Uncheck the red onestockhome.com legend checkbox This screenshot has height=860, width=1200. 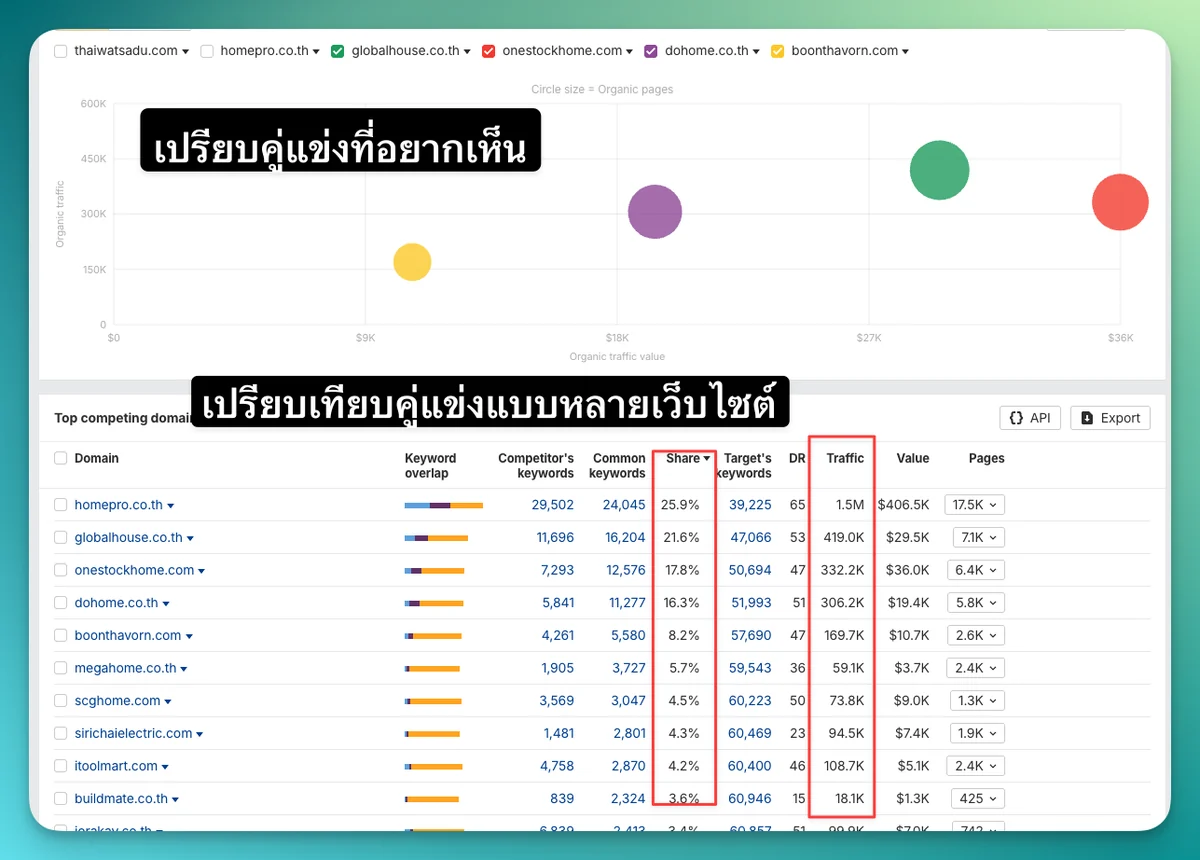488,51
